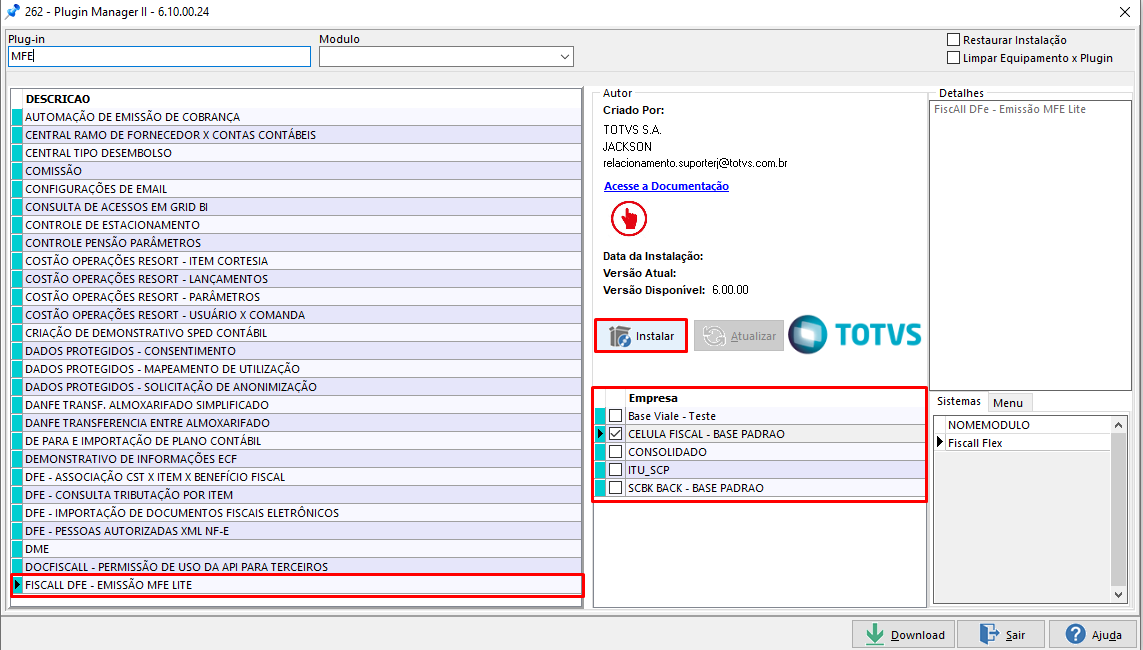Select DE PARA E IMPORTAÇÃO DE PLANO CONTÁBIL
Image resolution: width=1143 pixels, height=650 pixels.
point(303,441)
